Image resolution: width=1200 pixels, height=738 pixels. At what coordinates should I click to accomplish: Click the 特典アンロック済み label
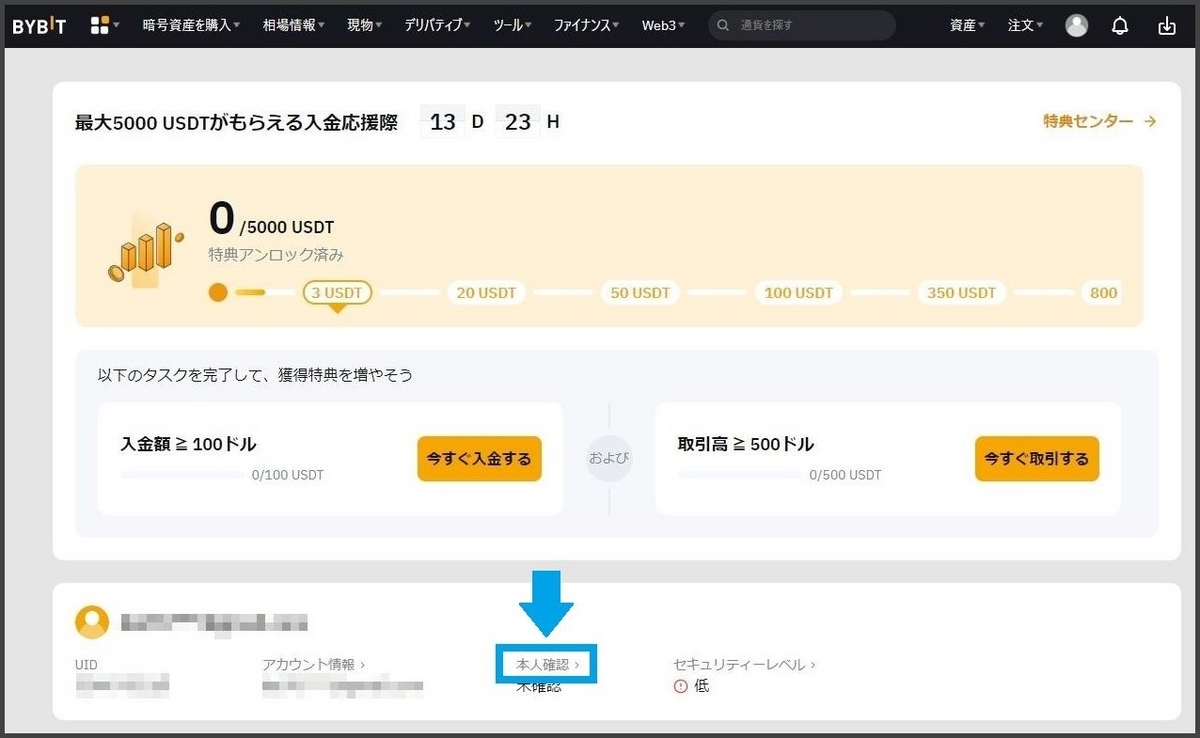(276, 255)
